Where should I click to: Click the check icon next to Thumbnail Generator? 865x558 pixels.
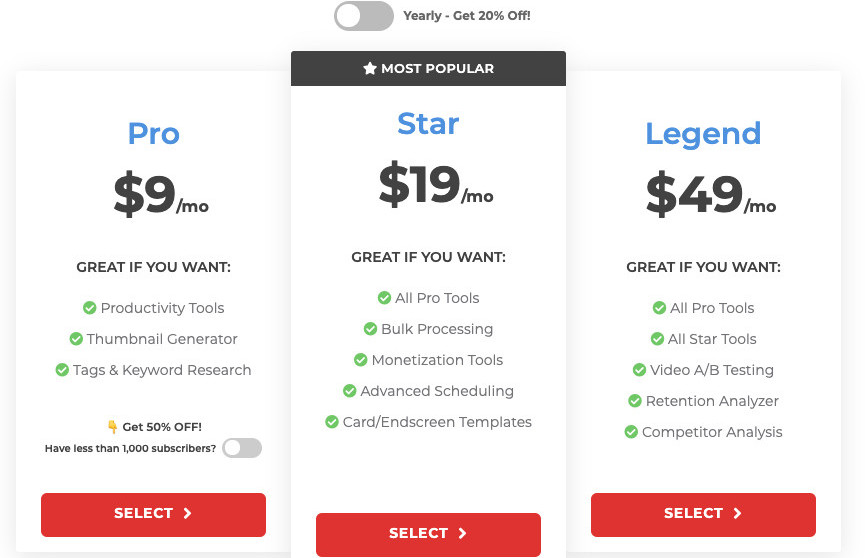(76, 338)
